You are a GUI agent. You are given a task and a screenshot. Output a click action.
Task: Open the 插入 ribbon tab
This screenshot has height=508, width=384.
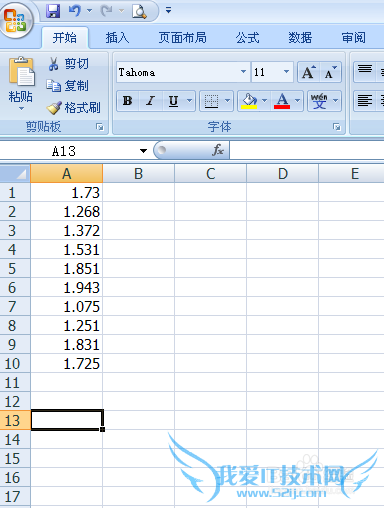117,38
